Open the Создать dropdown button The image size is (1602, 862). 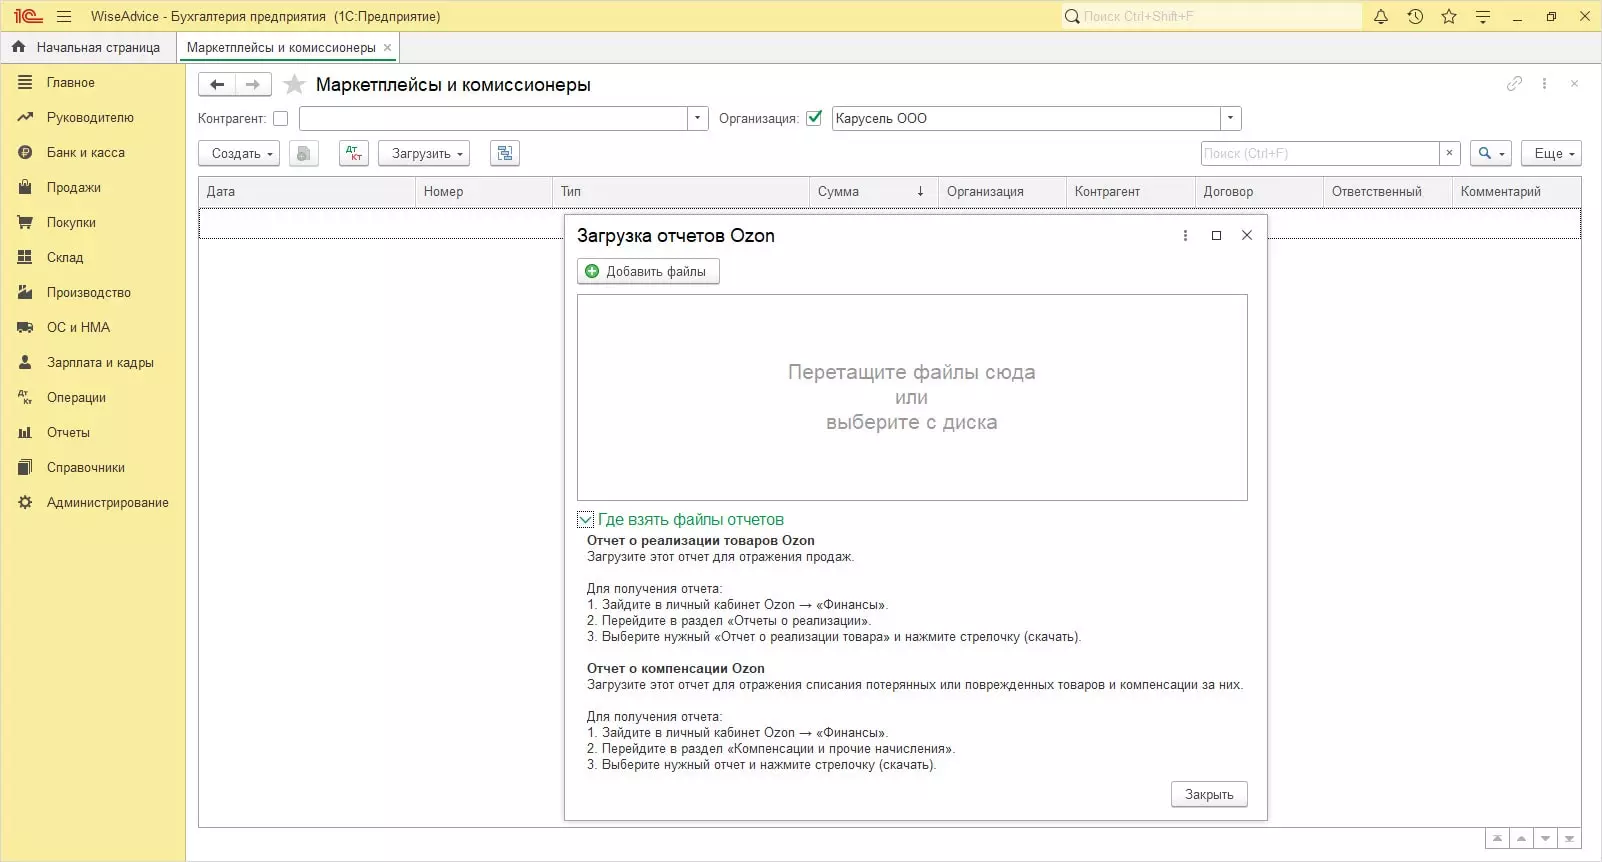241,153
